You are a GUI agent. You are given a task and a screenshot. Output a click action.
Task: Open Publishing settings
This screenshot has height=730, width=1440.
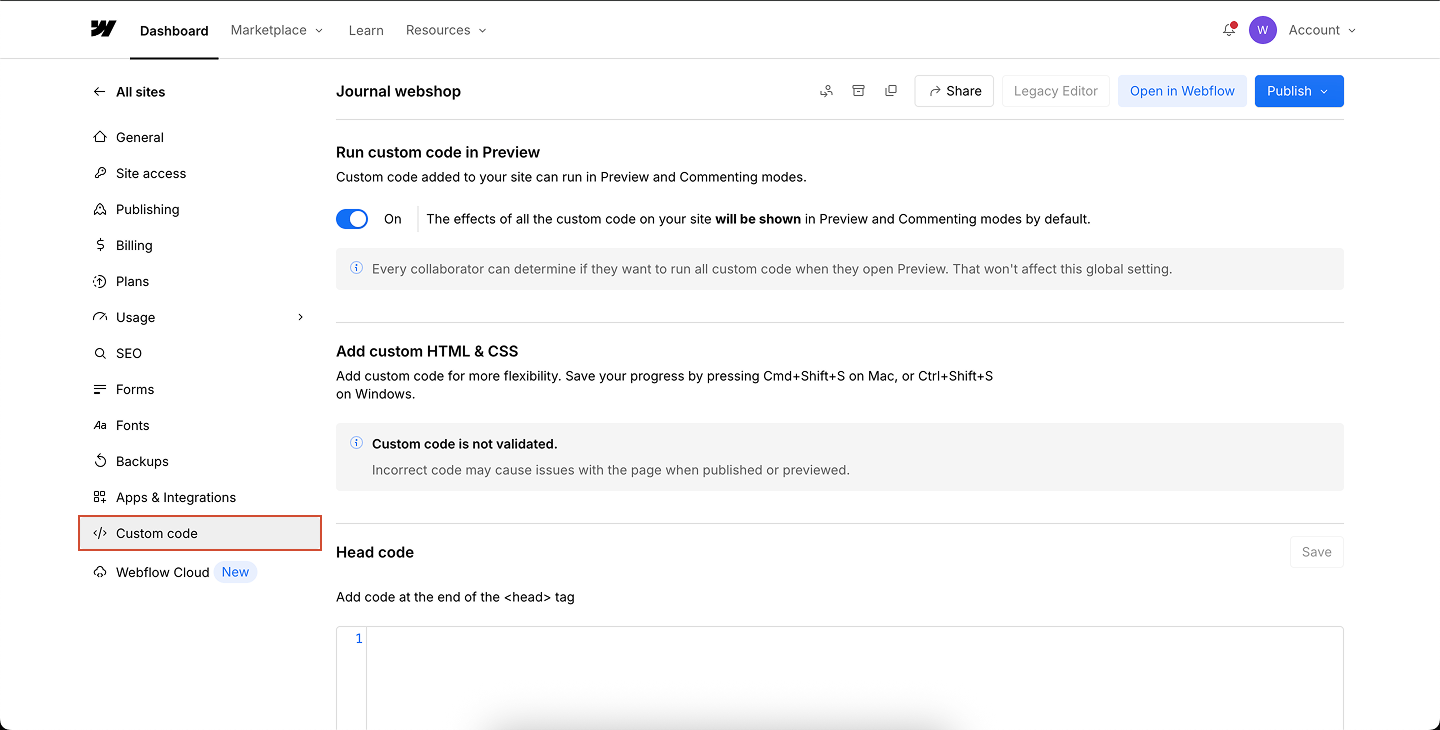pos(200,209)
